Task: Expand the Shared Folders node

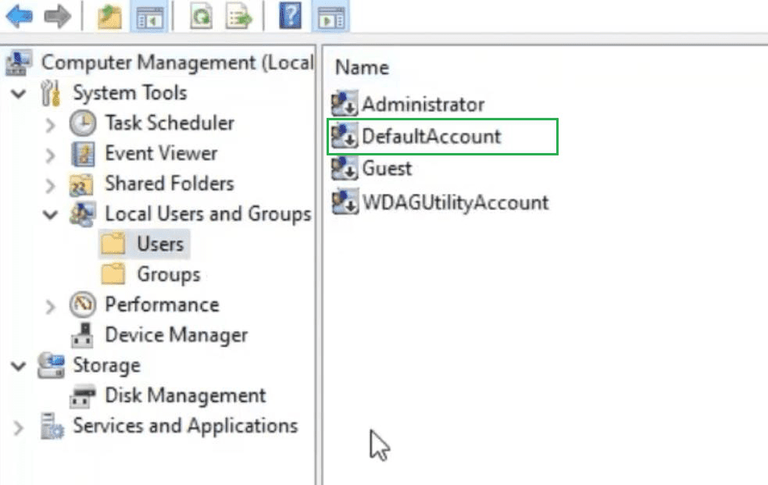Action: pos(50,185)
